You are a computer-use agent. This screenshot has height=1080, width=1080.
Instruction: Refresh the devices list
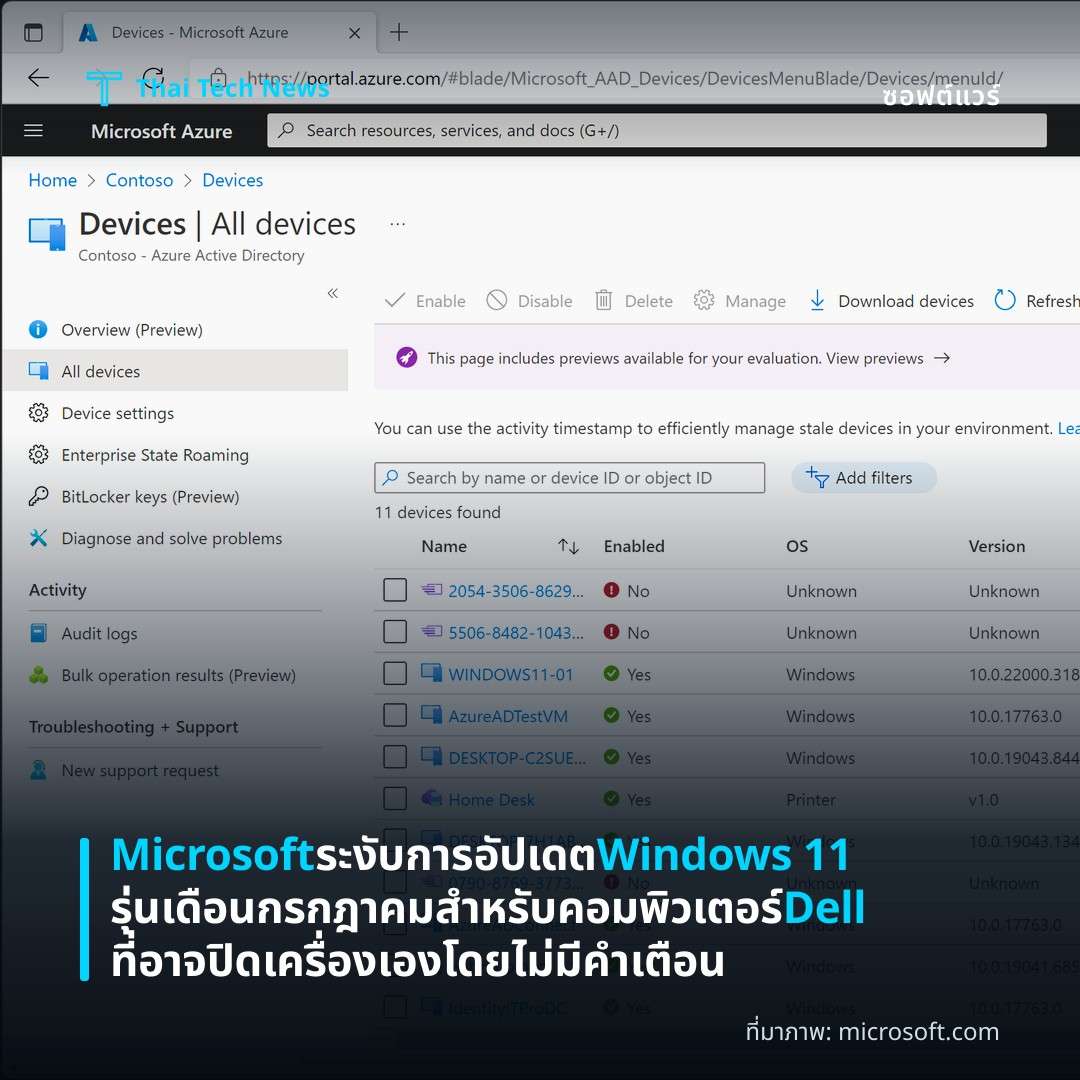tap(1037, 301)
